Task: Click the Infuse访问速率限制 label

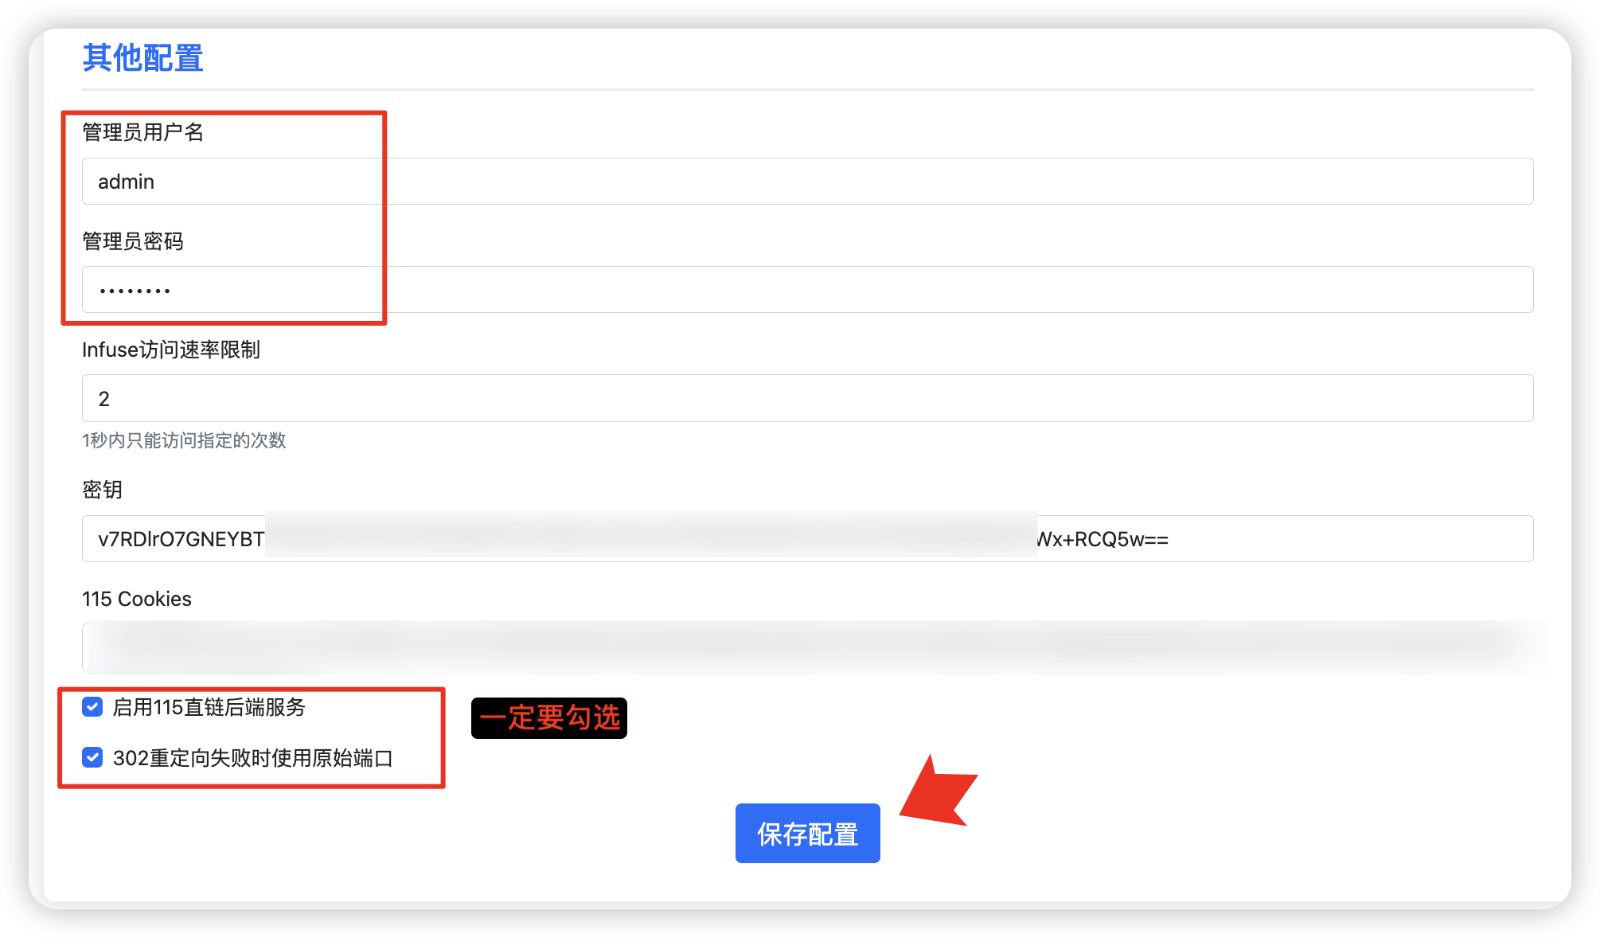Action: click(x=171, y=349)
